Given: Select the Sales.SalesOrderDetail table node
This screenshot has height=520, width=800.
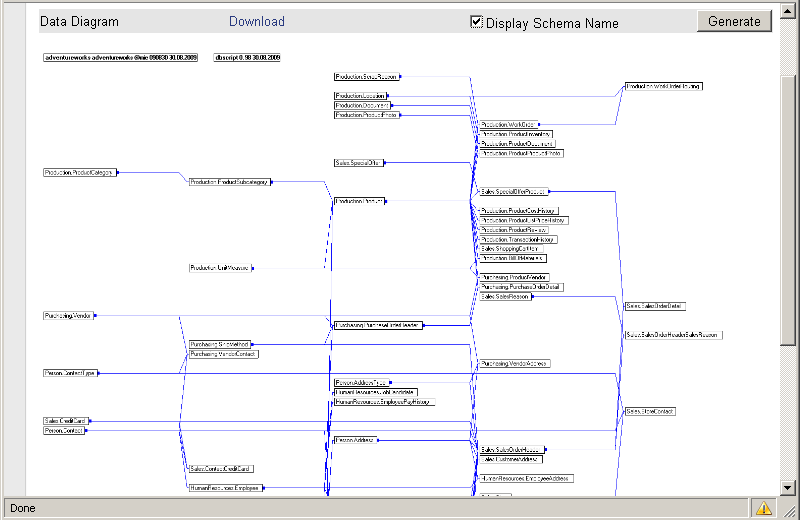Looking at the screenshot, I should tap(655, 306).
